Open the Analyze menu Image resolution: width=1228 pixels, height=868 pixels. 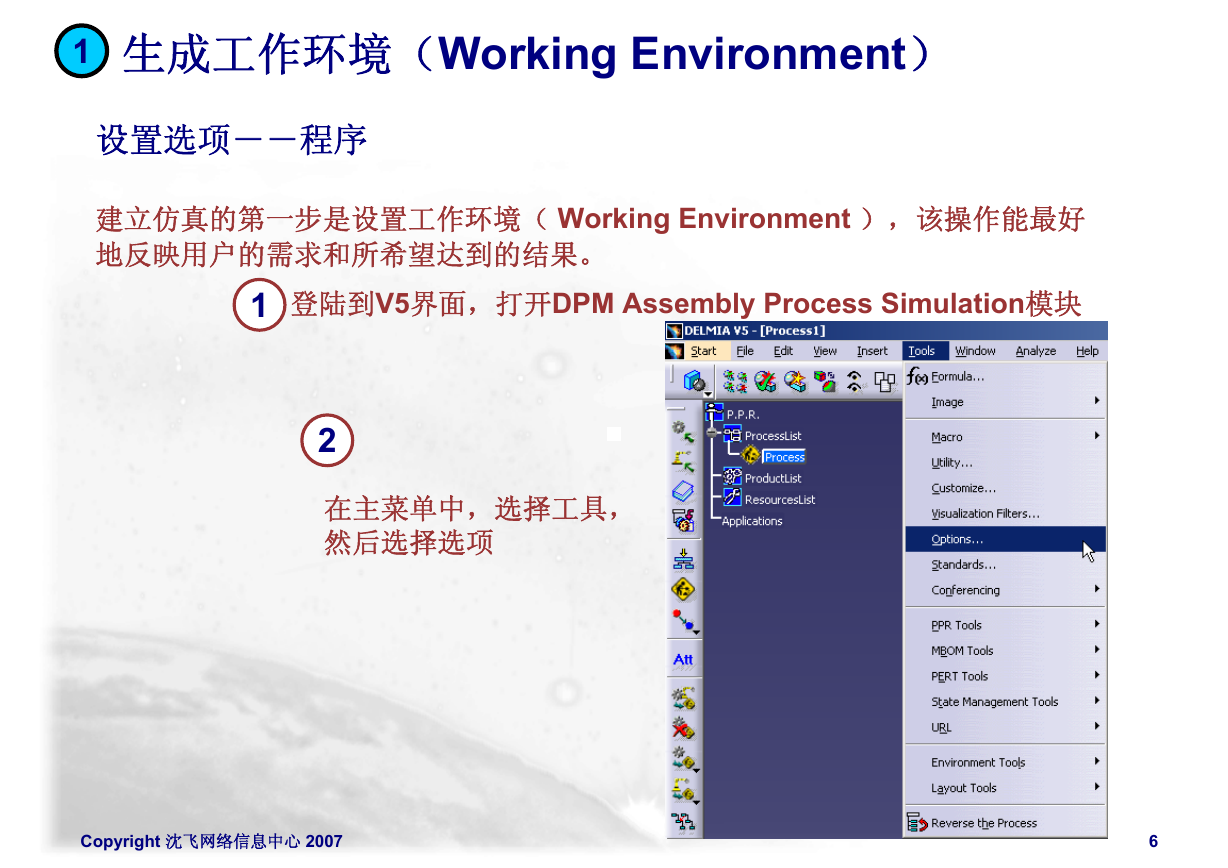[x=1036, y=351]
